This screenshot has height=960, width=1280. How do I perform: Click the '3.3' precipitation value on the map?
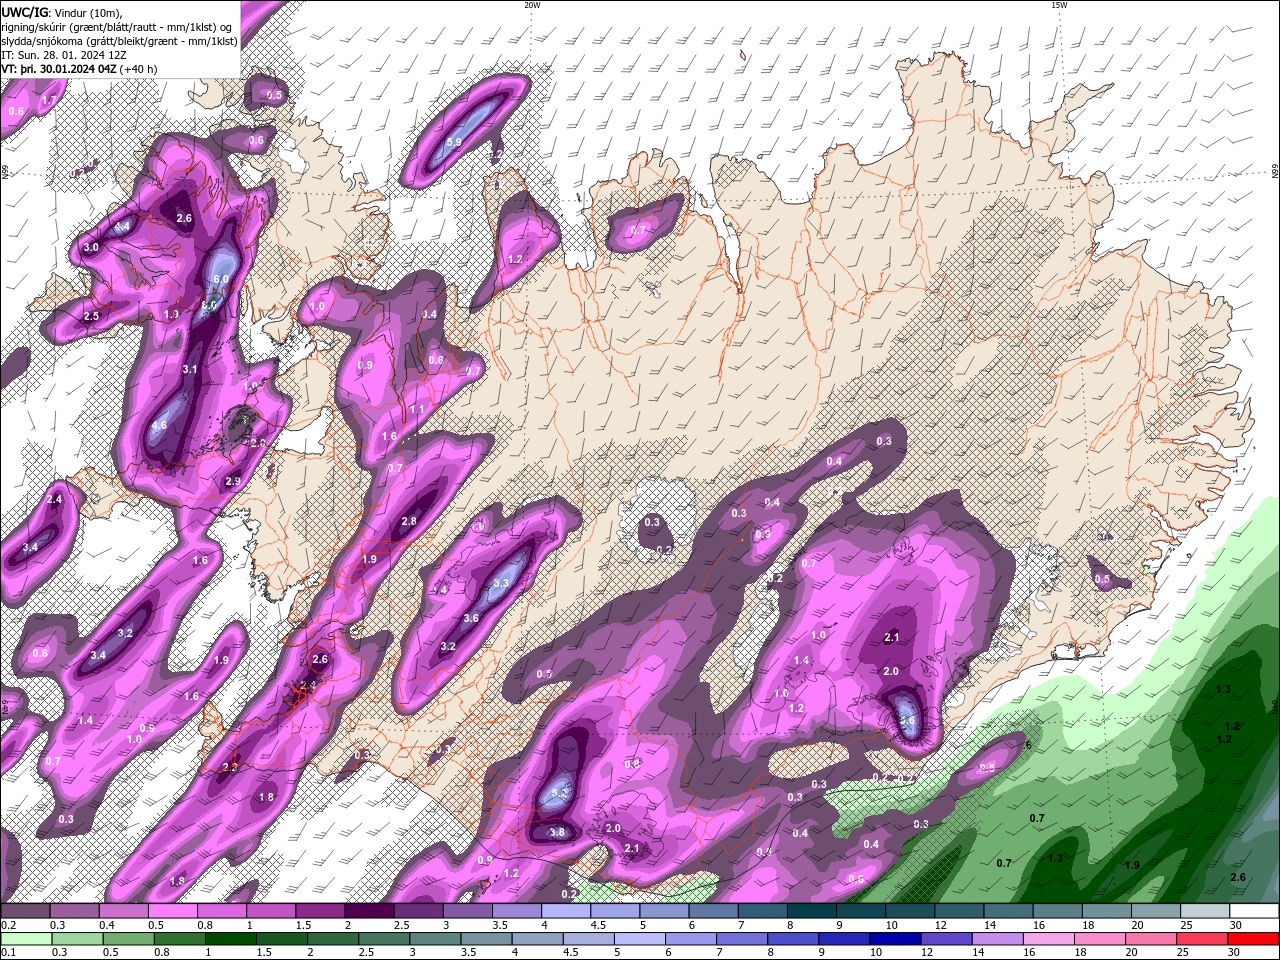tap(501, 583)
